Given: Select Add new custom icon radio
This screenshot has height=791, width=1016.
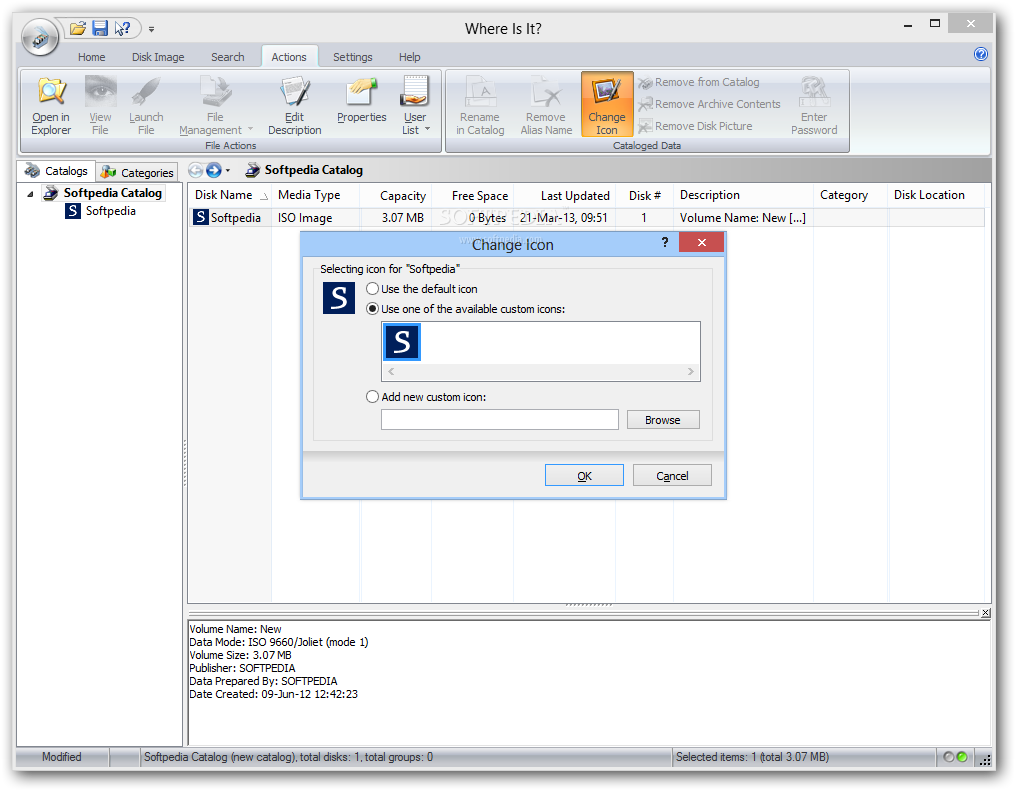Looking at the screenshot, I should (373, 396).
